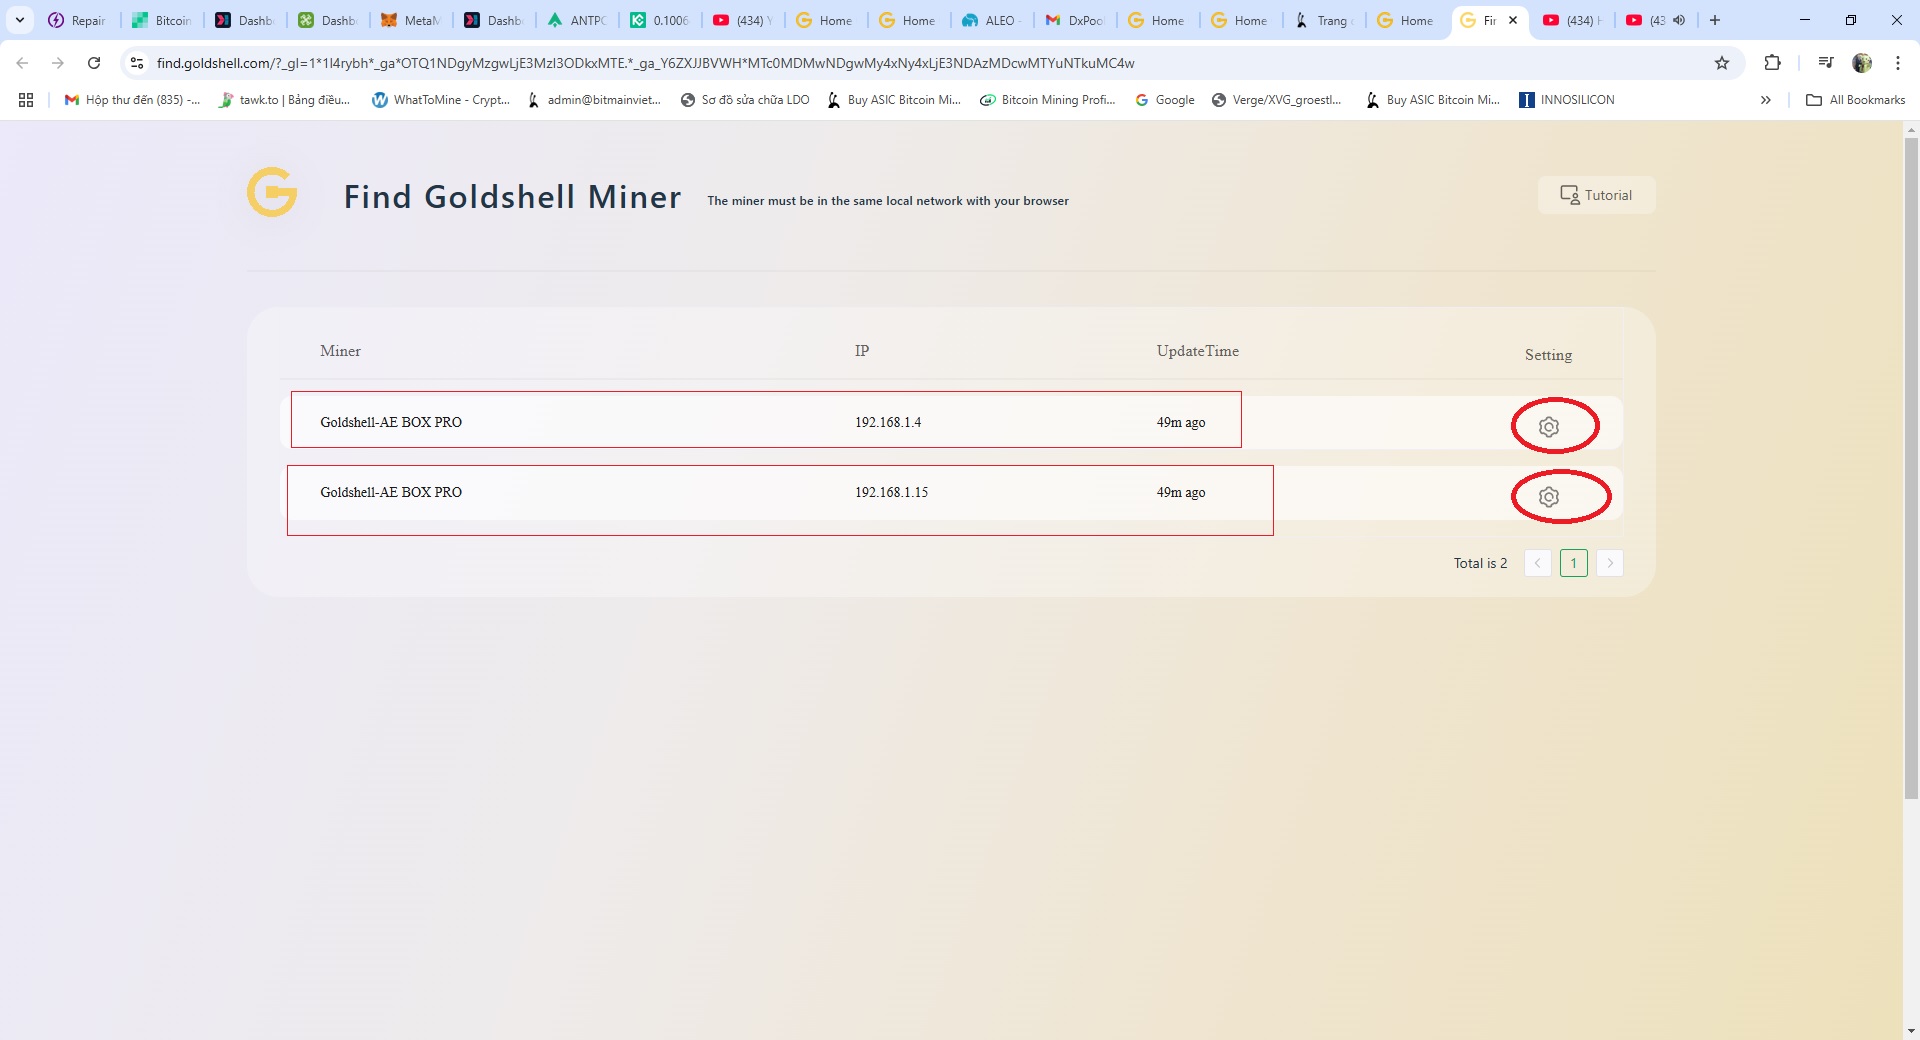Screen dimensions: 1920x1040
Task: Expand hidden bookmarks overflow chevron
Action: [1766, 100]
